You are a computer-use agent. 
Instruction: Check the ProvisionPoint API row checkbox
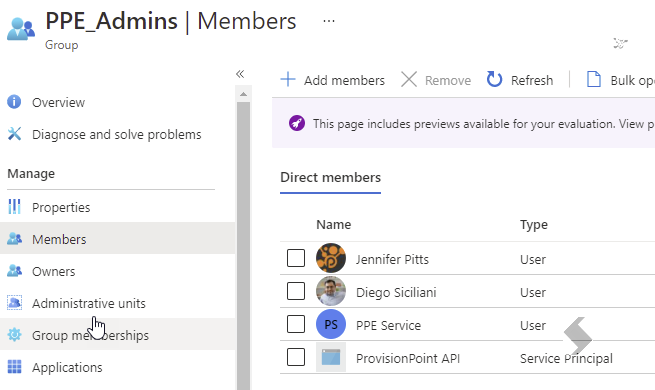click(296, 357)
